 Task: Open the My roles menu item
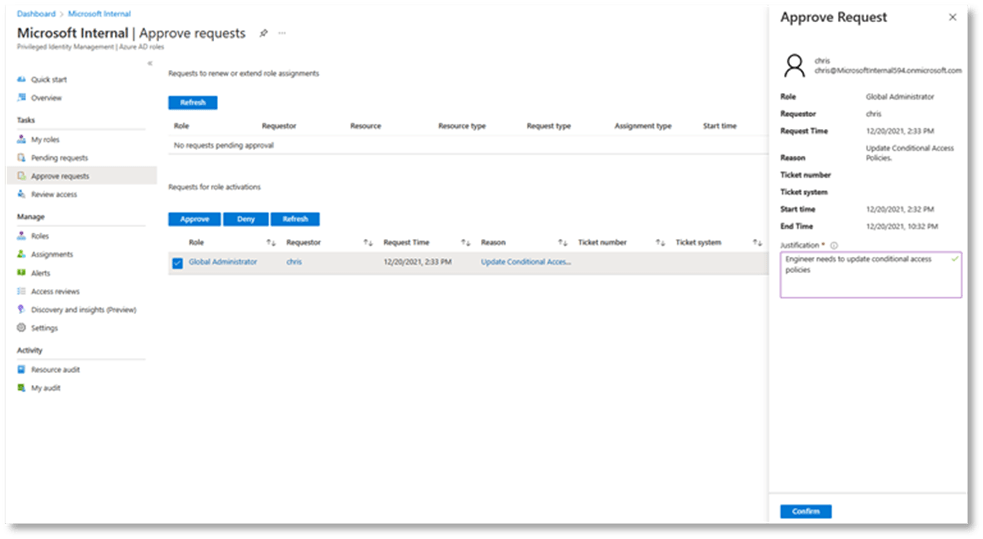tap(45, 140)
